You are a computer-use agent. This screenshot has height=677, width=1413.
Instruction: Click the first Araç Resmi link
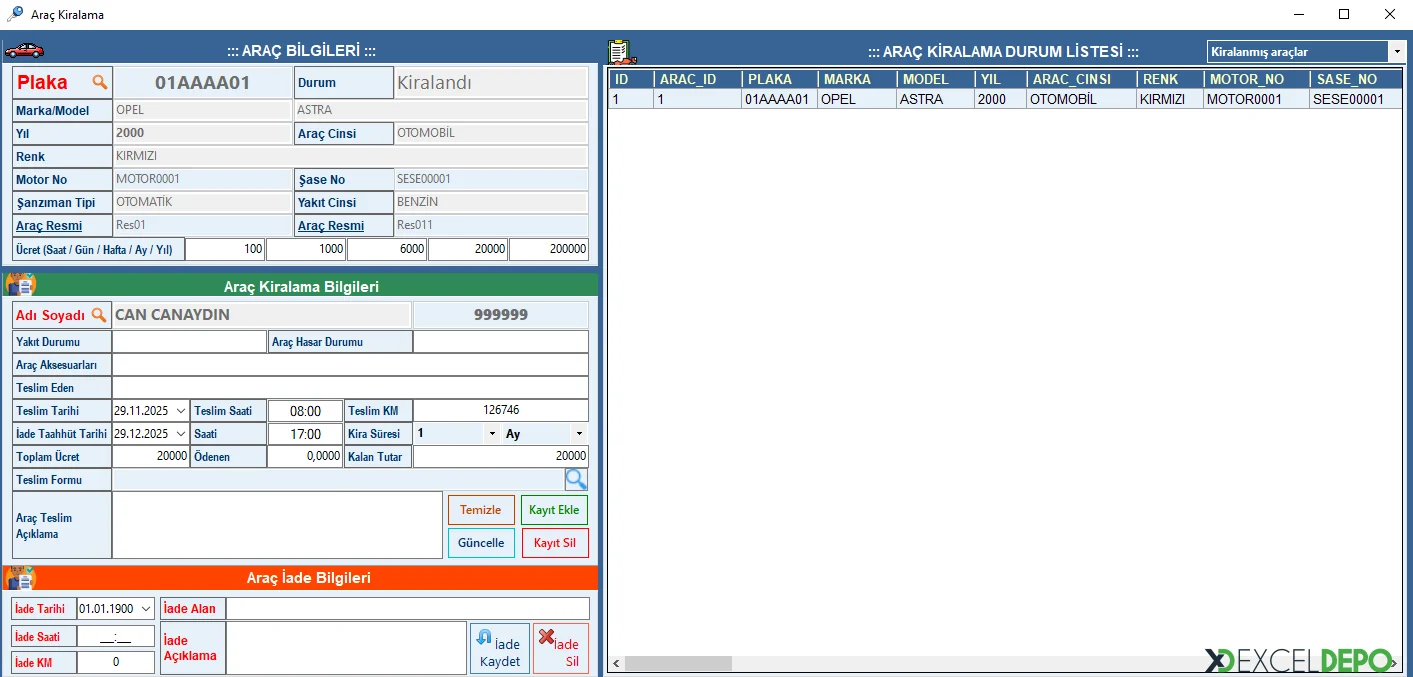49,226
